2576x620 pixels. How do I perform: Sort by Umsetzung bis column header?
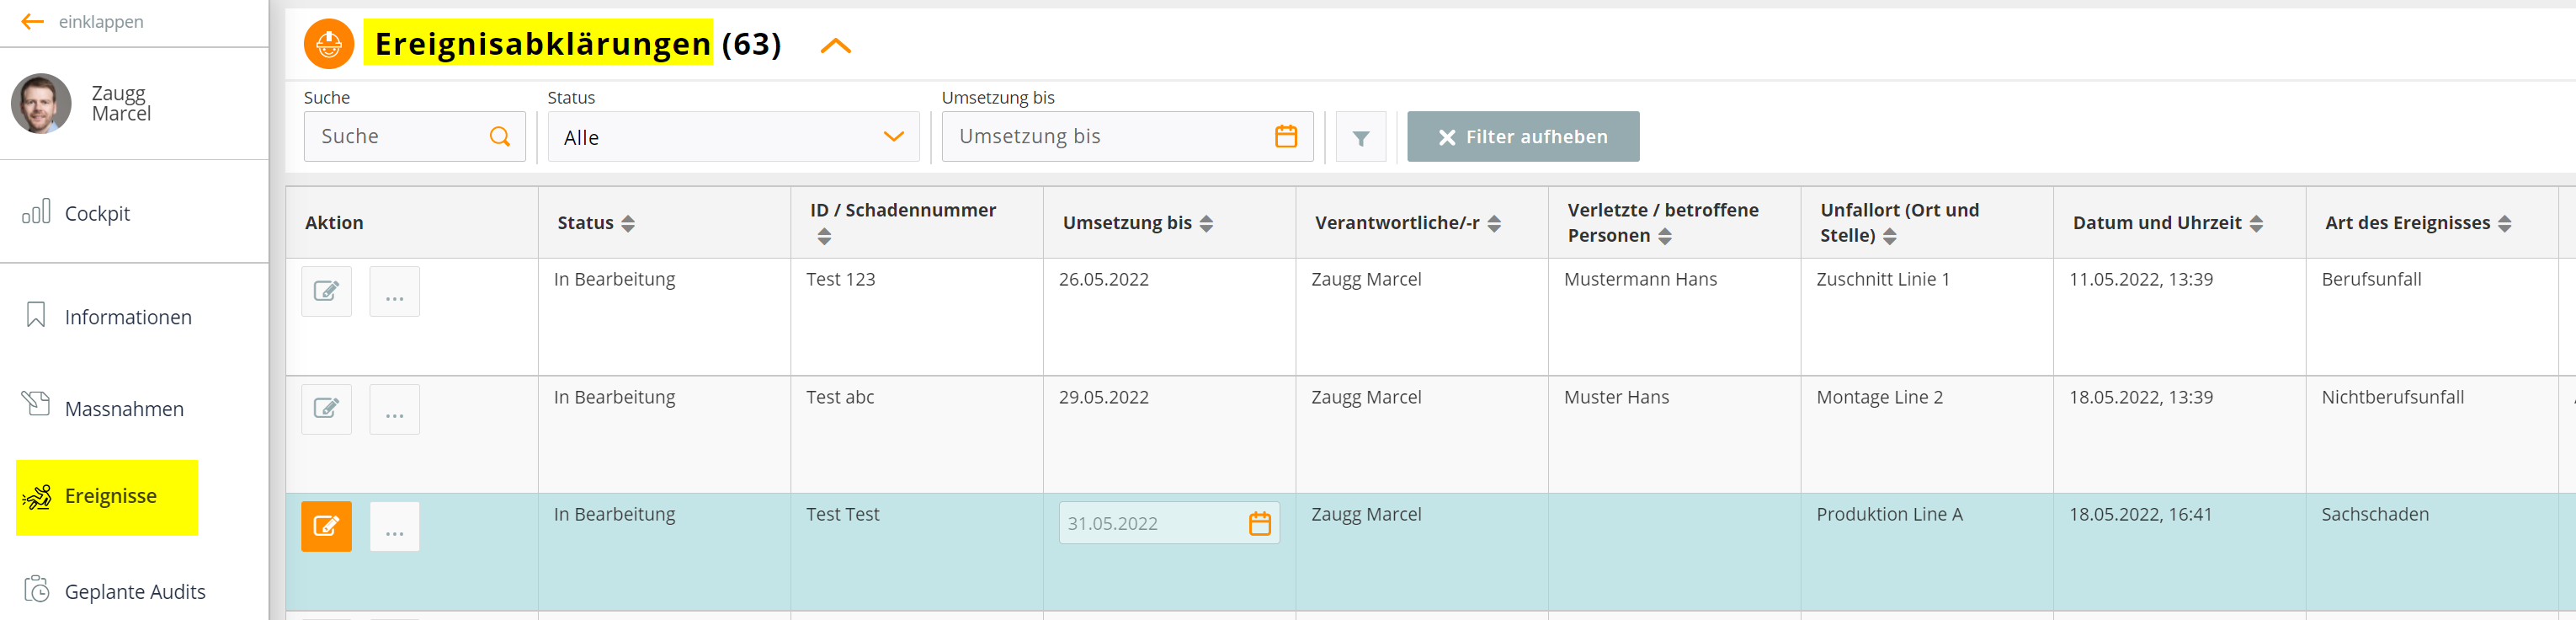click(1206, 223)
